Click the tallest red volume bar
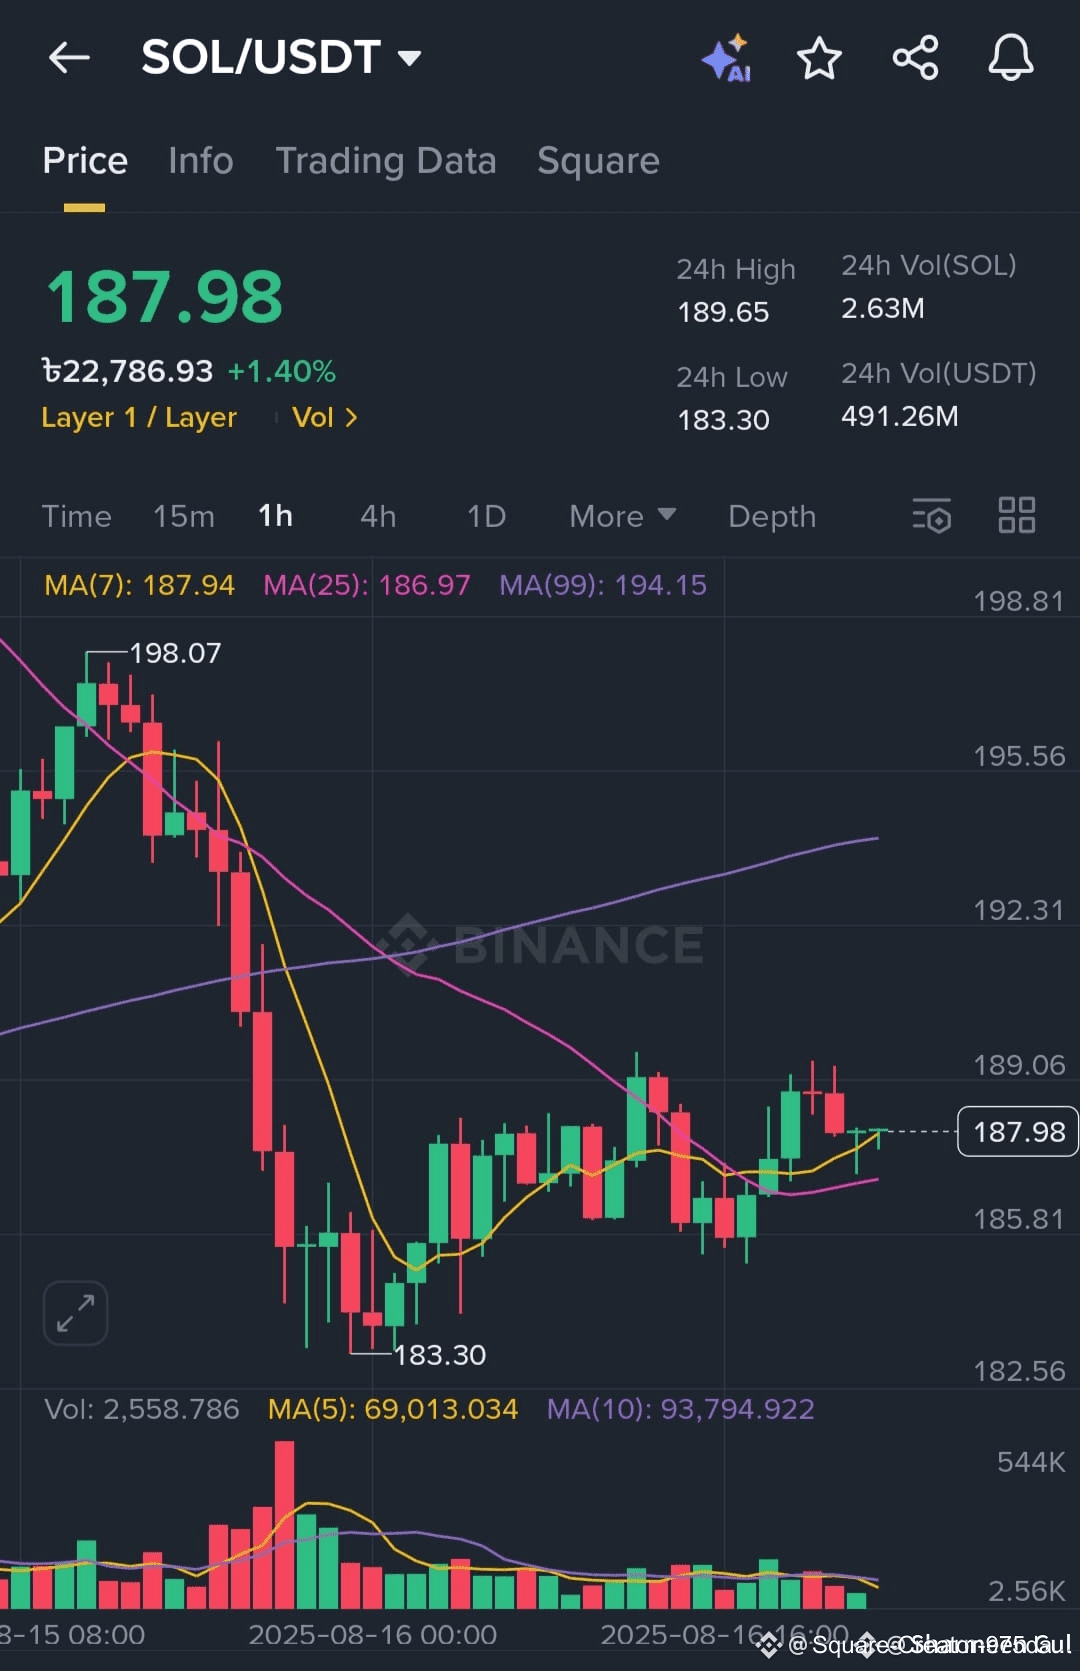This screenshot has height=1671, width=1080. 284,1524
